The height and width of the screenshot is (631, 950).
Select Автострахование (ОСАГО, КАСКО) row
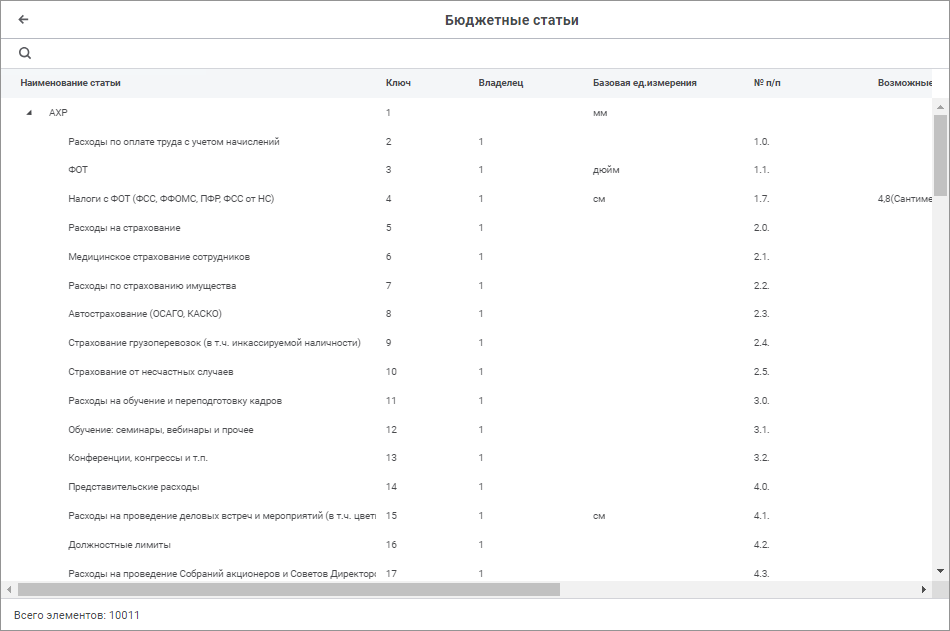pos(145,314)
